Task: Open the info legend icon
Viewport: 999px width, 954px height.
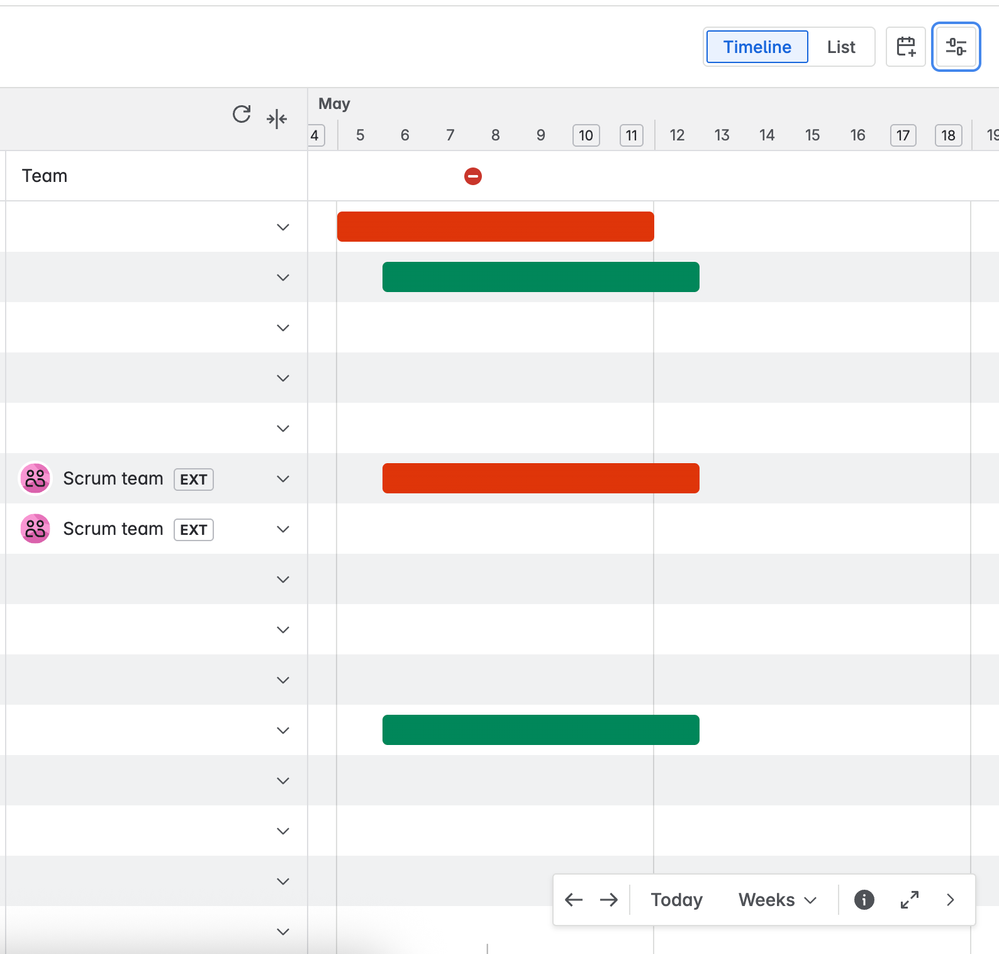Action: pos(864,899)
